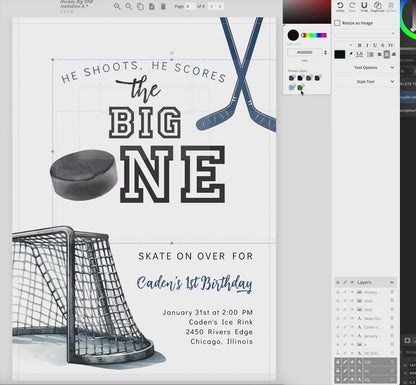Click the zoom in magnifier icon

(117, 6)
